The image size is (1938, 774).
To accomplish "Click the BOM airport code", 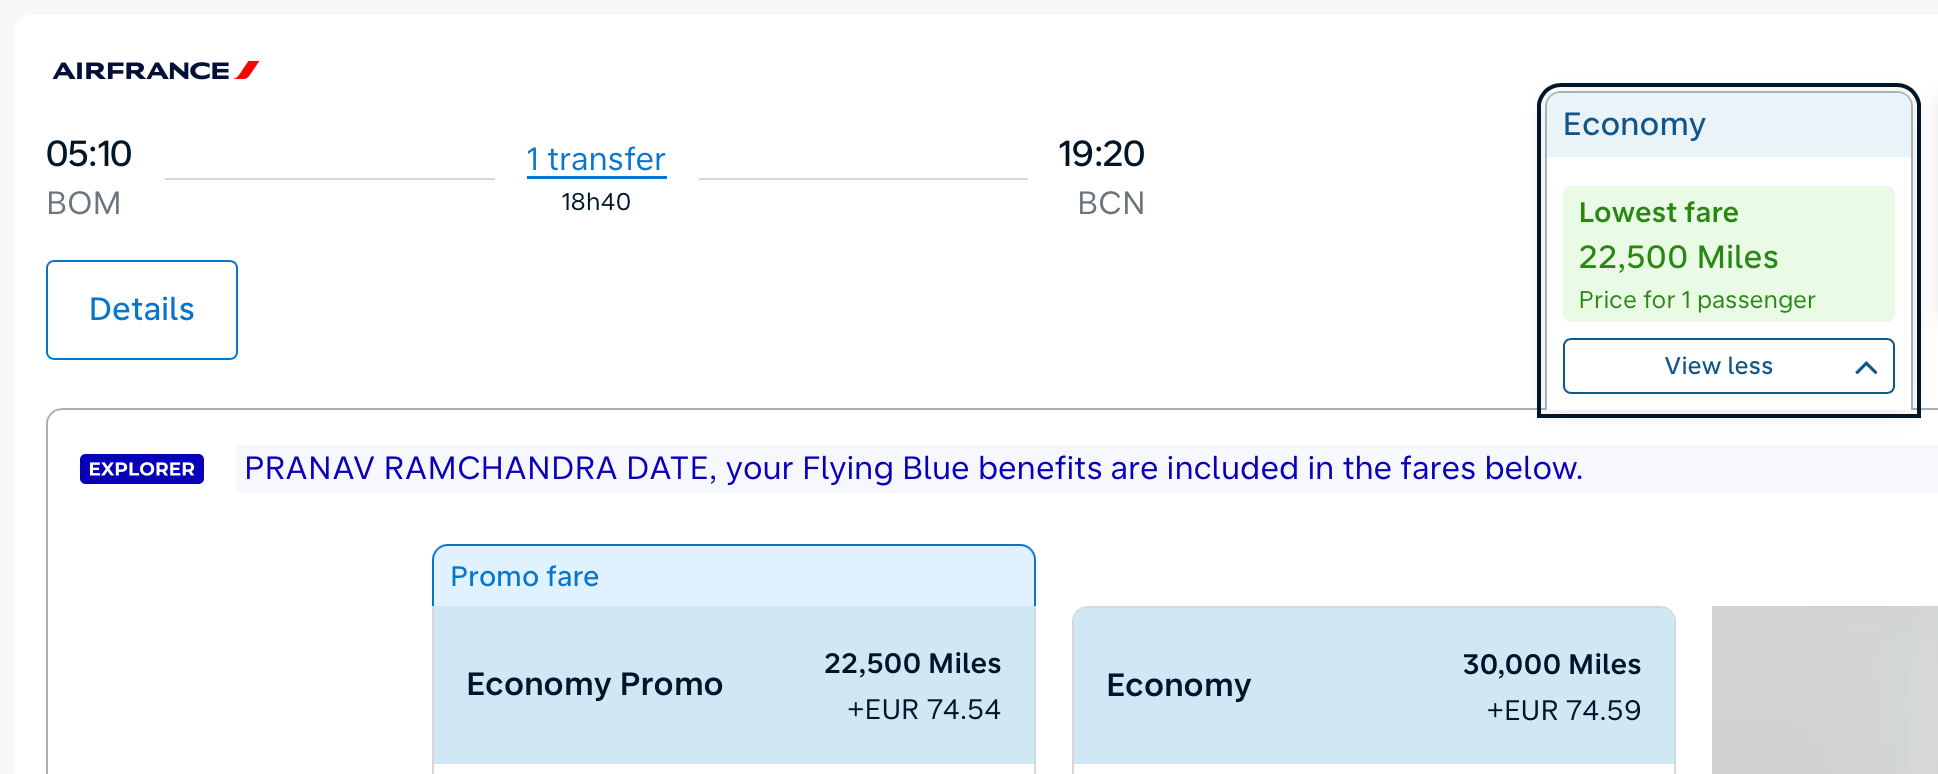I will click(x=84, y=203).
